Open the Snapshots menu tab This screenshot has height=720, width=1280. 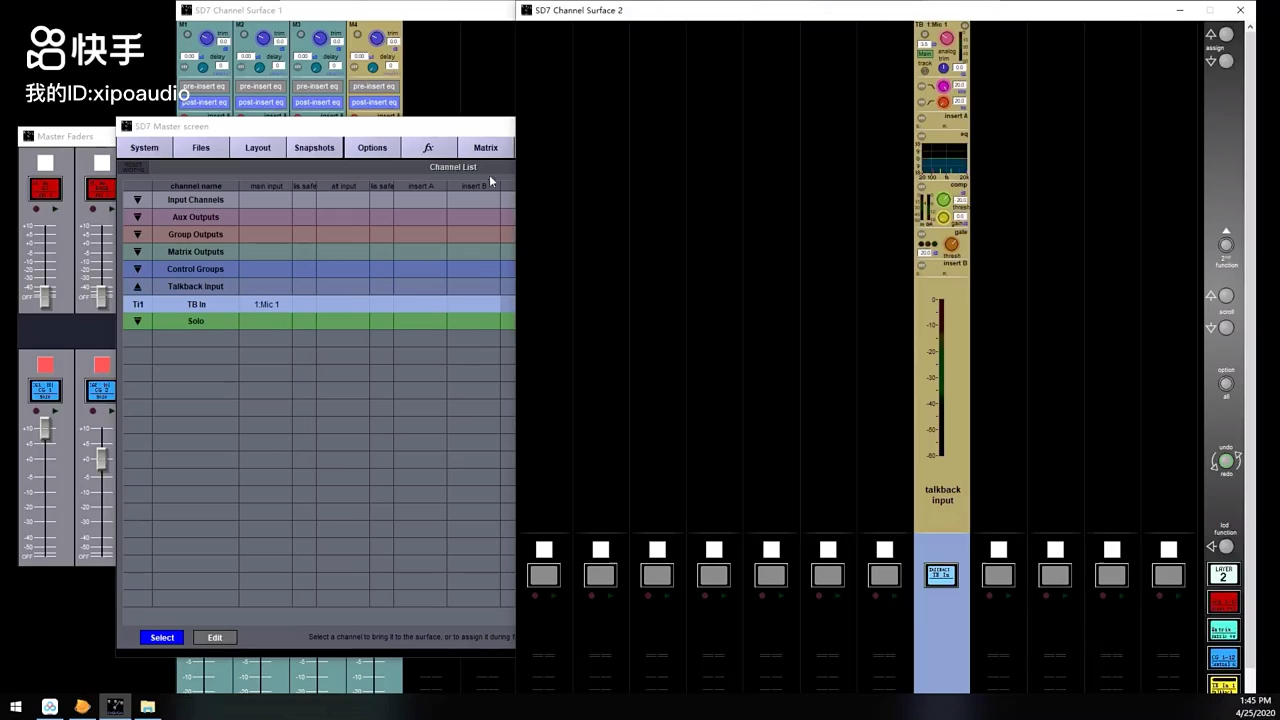[314, 148]
